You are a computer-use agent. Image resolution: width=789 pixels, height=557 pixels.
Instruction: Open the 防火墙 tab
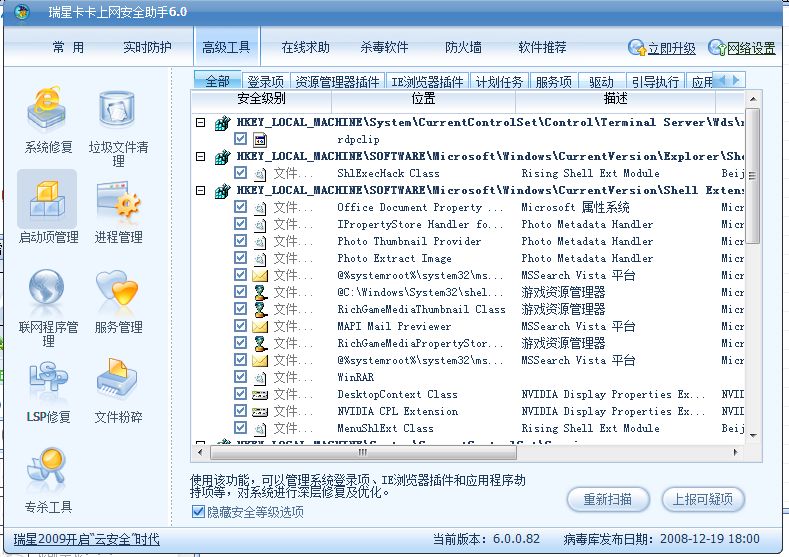click(463, 47)
